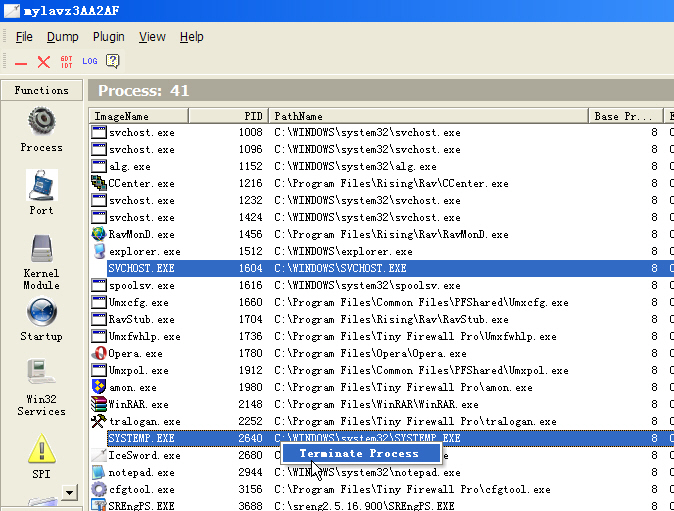Click the amon.exe shield icon

(x=99, y=387)
